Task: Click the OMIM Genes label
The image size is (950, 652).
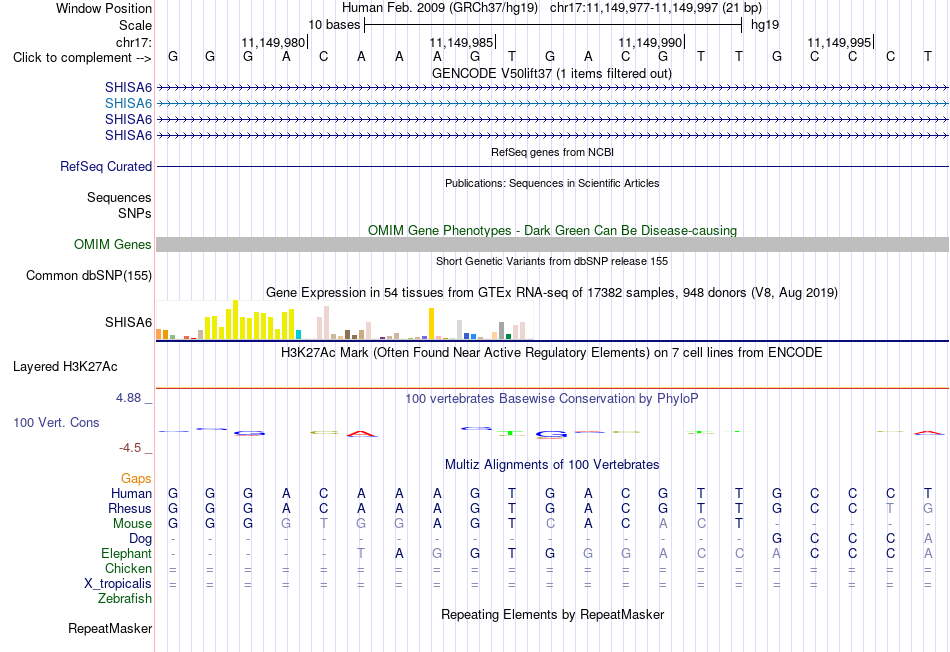Action: pyautogui.click(x=112, y=244)
